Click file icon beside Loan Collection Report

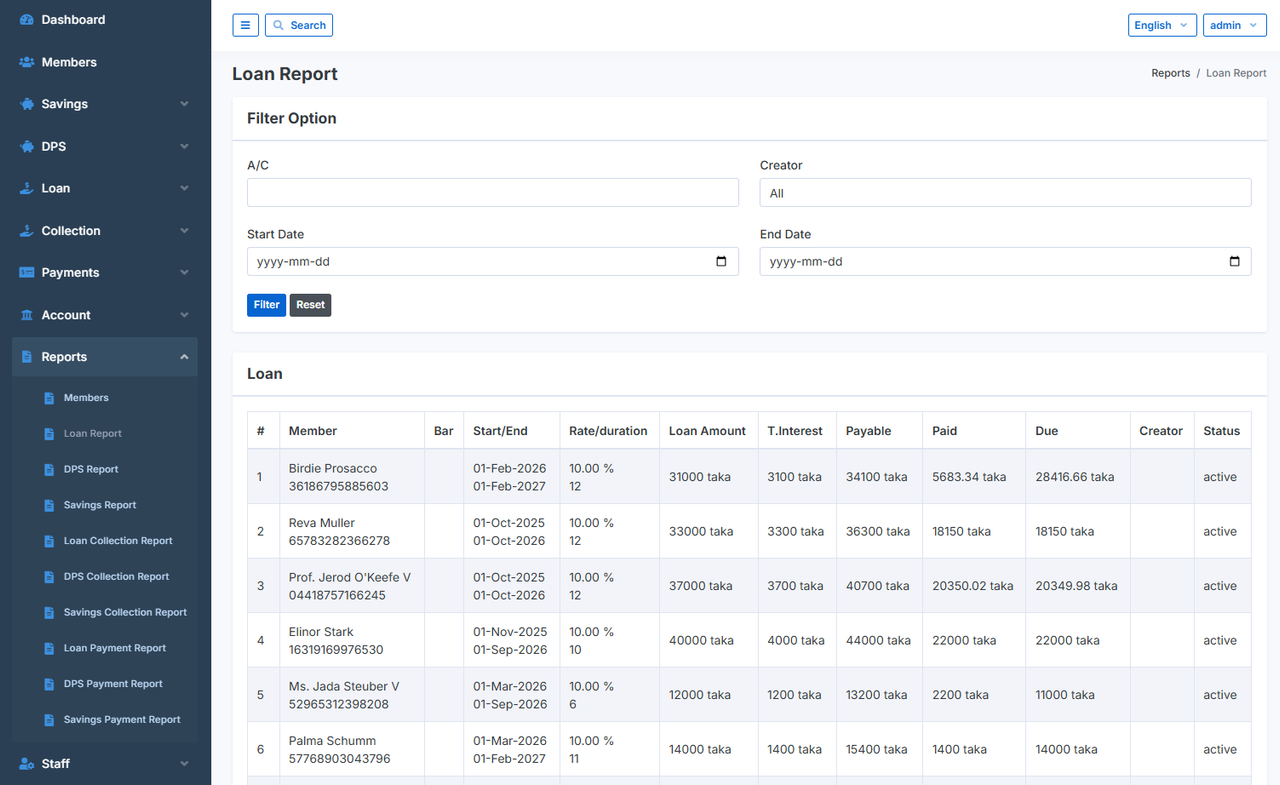(49, 541)
